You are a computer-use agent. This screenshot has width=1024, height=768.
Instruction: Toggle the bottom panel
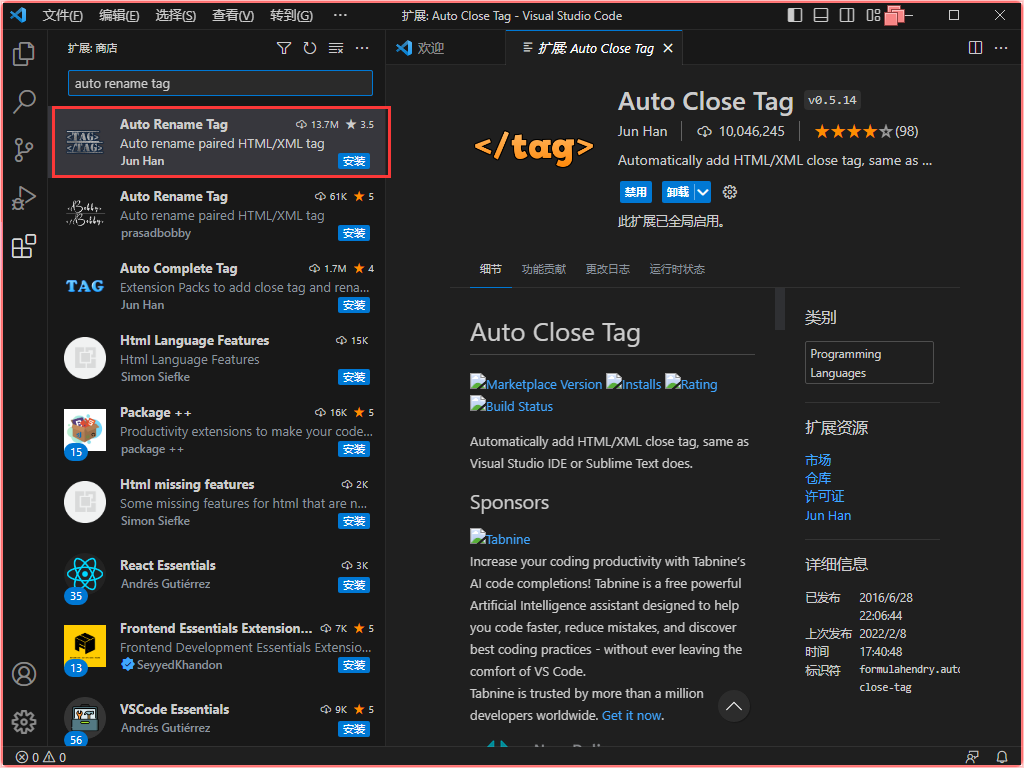coord(821,15)
